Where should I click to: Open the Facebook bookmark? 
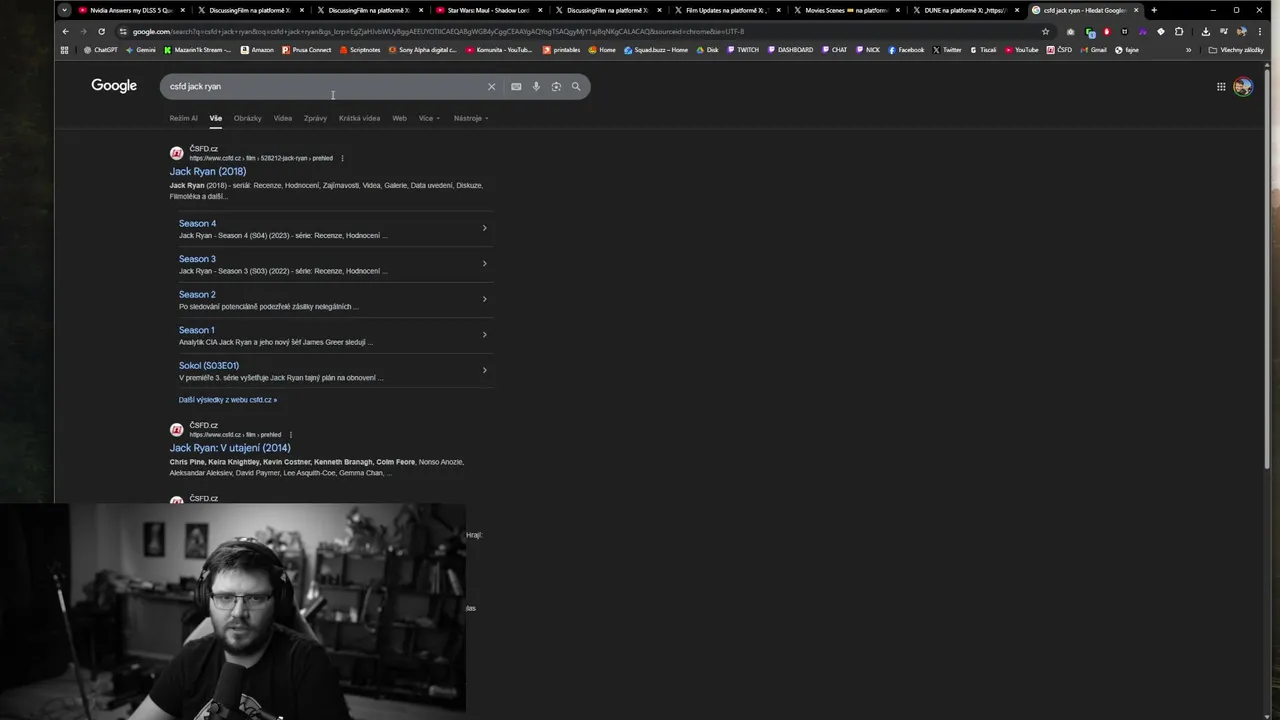point(906,50)
